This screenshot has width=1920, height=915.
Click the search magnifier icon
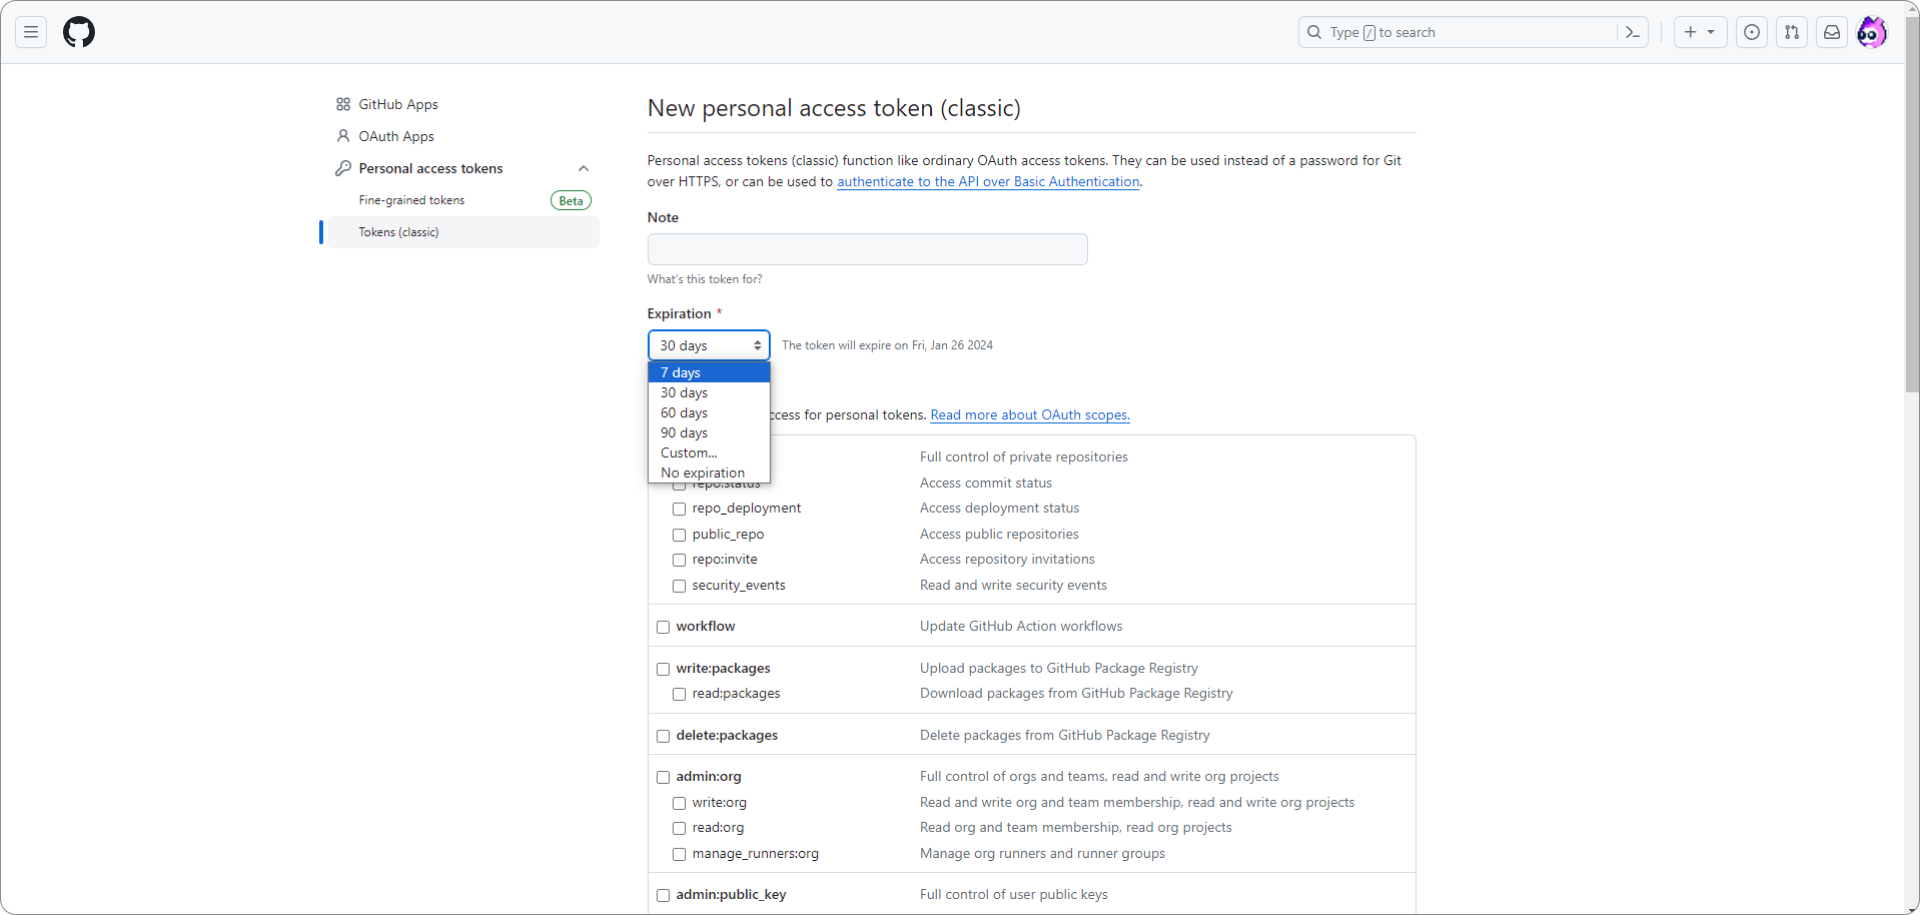(1314, 32)
